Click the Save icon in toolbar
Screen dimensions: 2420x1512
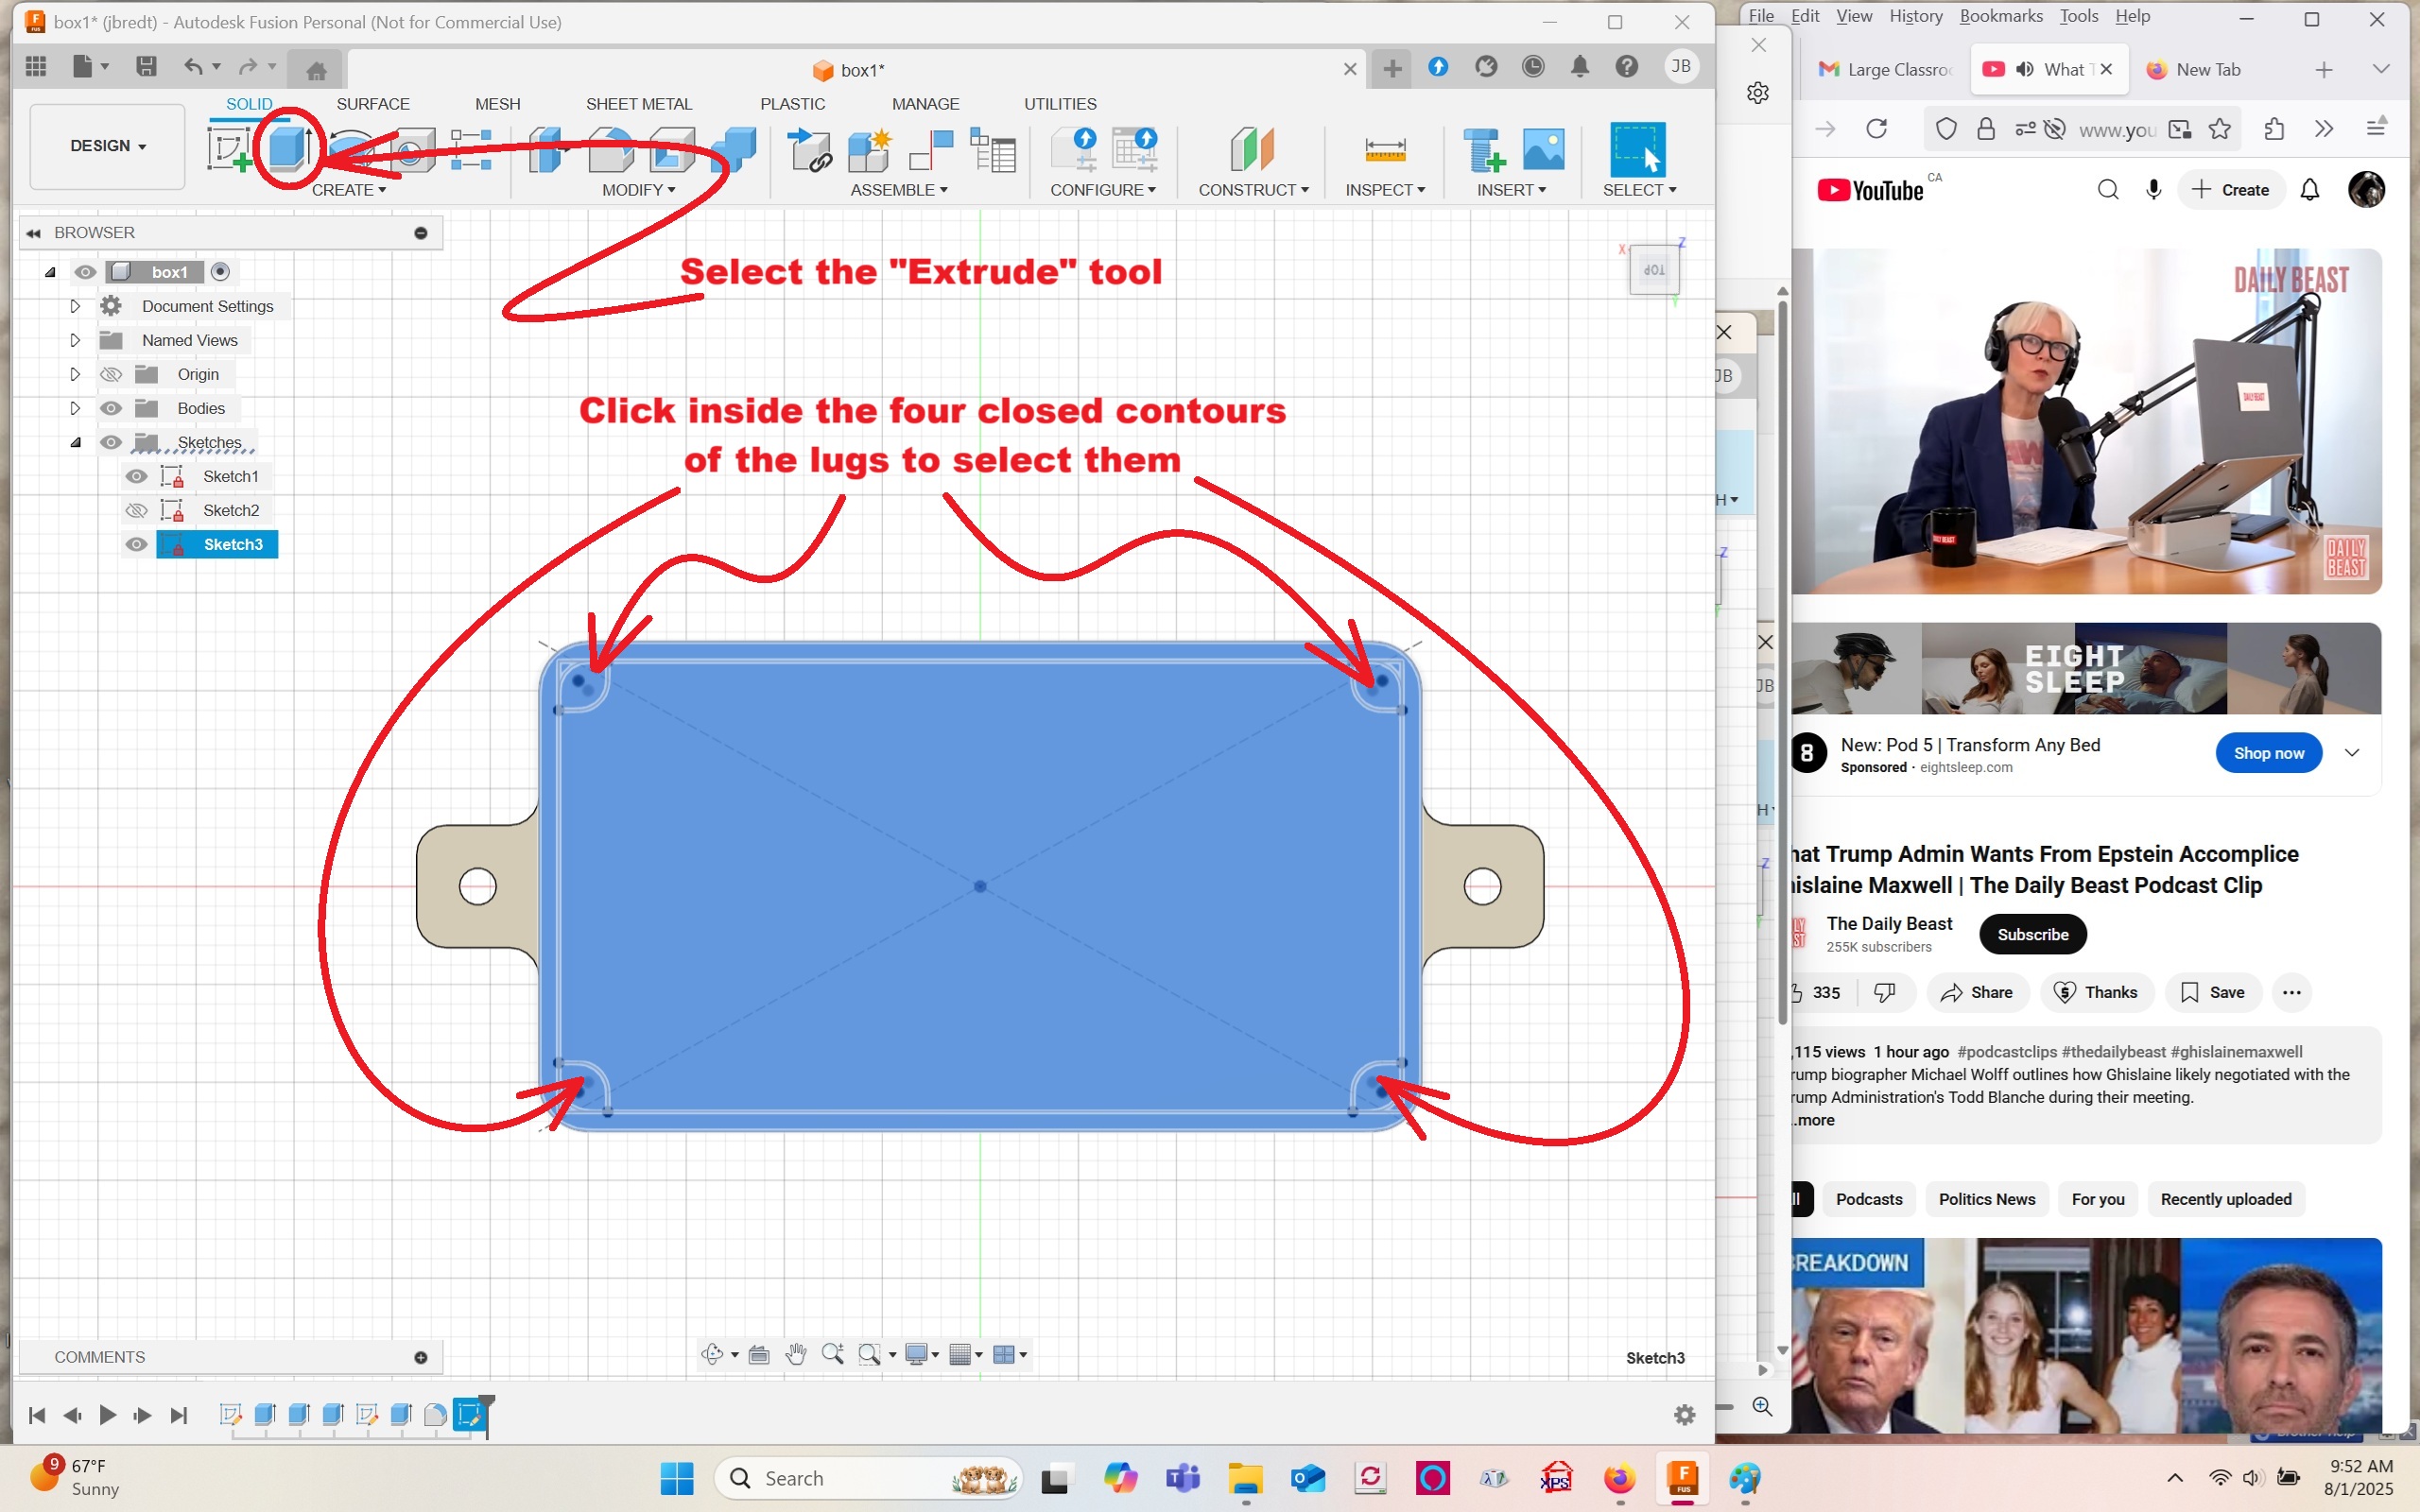[x=146, y=67]
